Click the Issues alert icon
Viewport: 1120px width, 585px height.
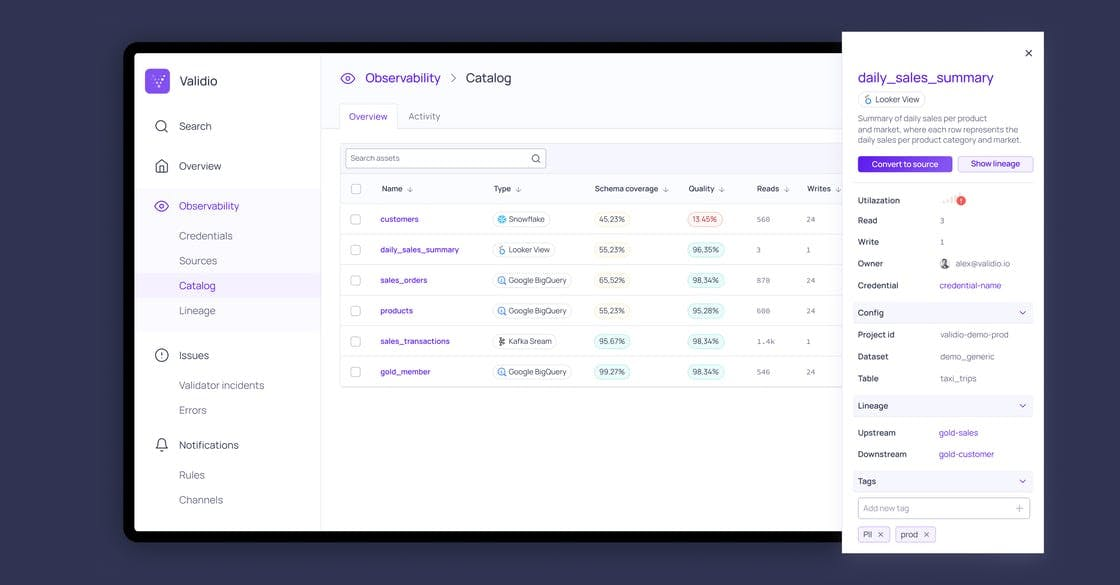(x=161, y=354)
